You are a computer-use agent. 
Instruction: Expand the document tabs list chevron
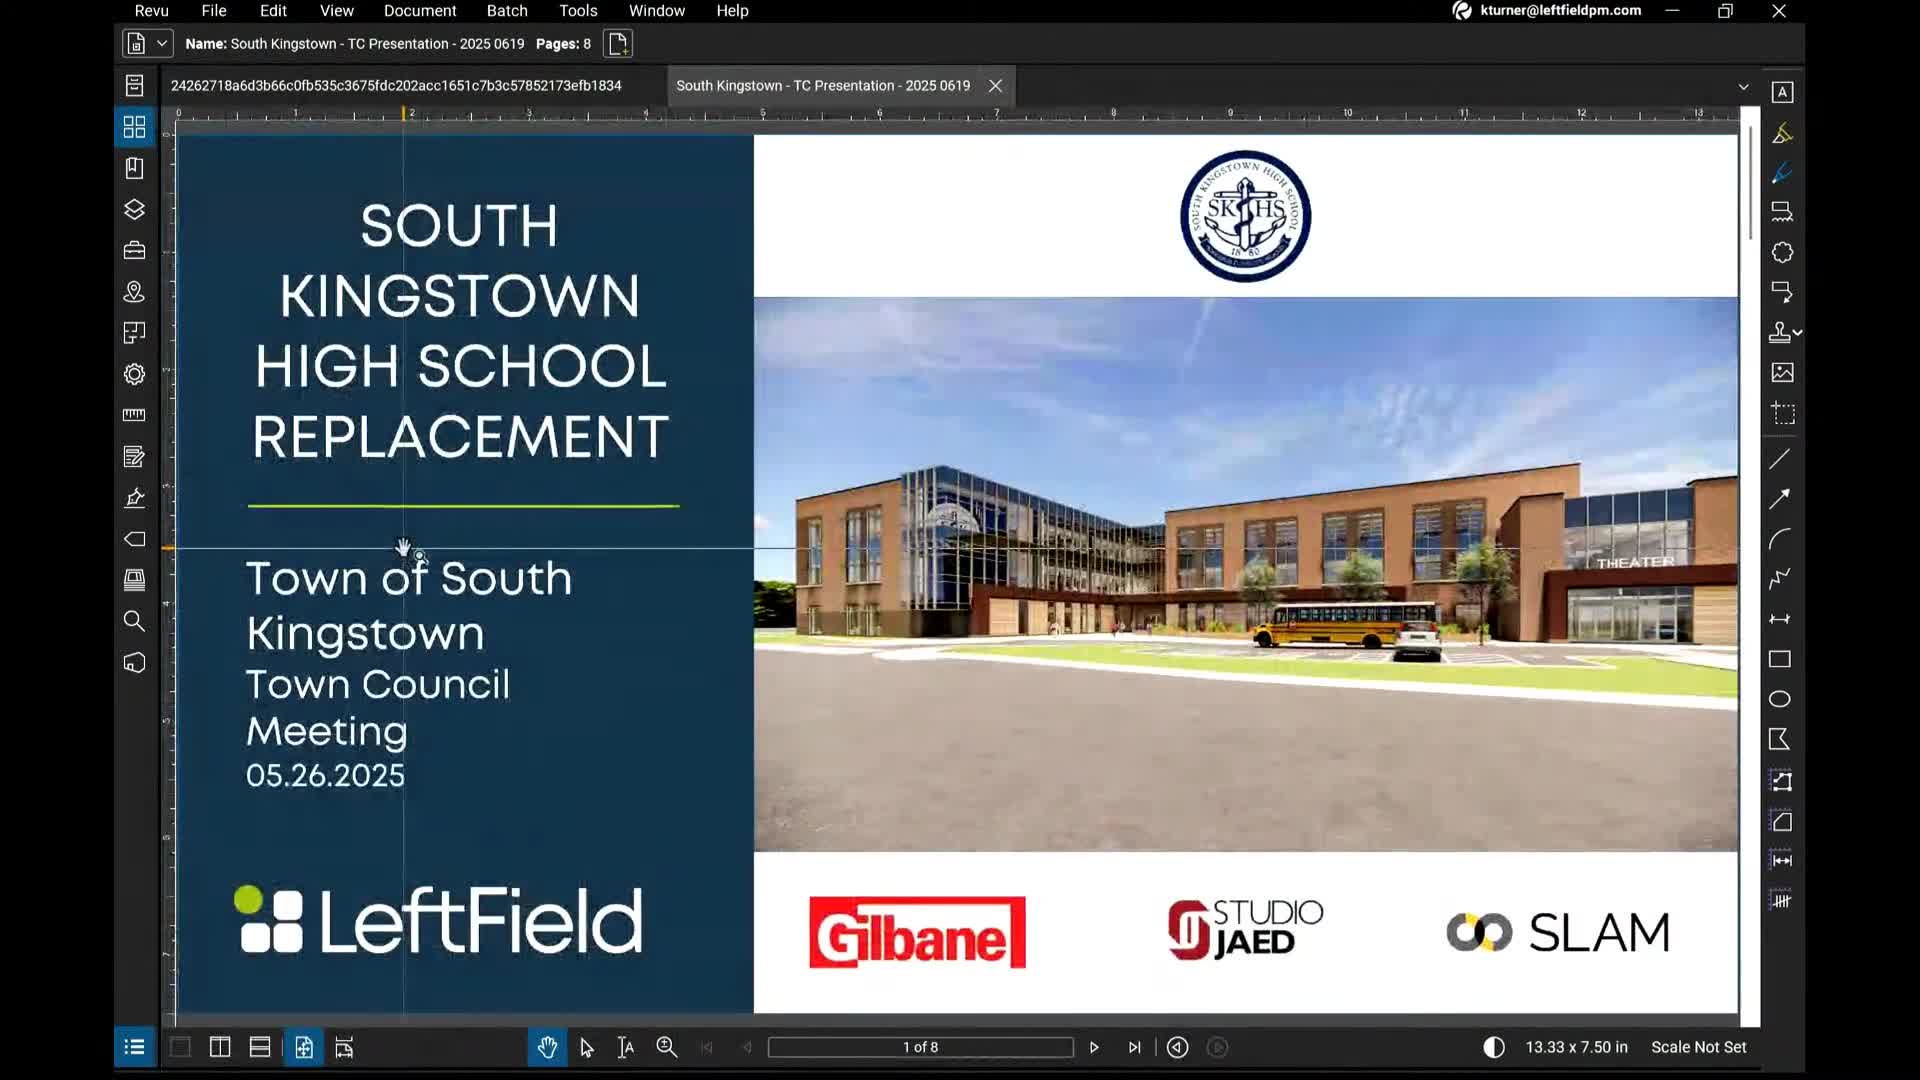[x=1744, y=87]
